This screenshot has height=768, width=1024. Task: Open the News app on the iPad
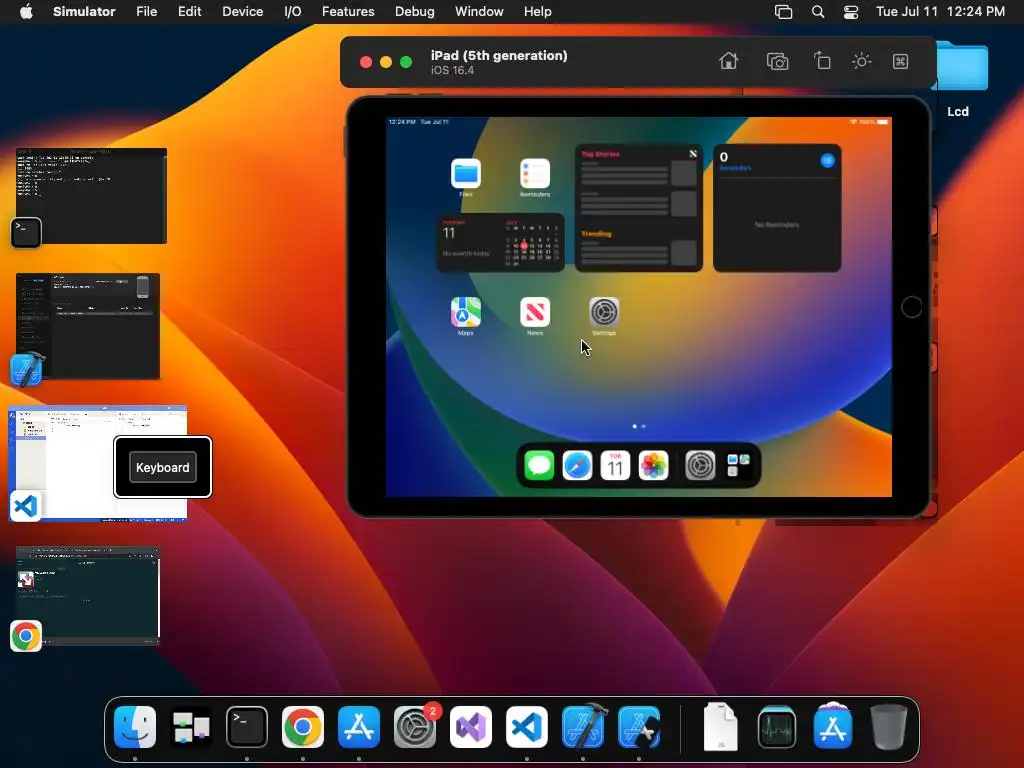pos(535,312)
